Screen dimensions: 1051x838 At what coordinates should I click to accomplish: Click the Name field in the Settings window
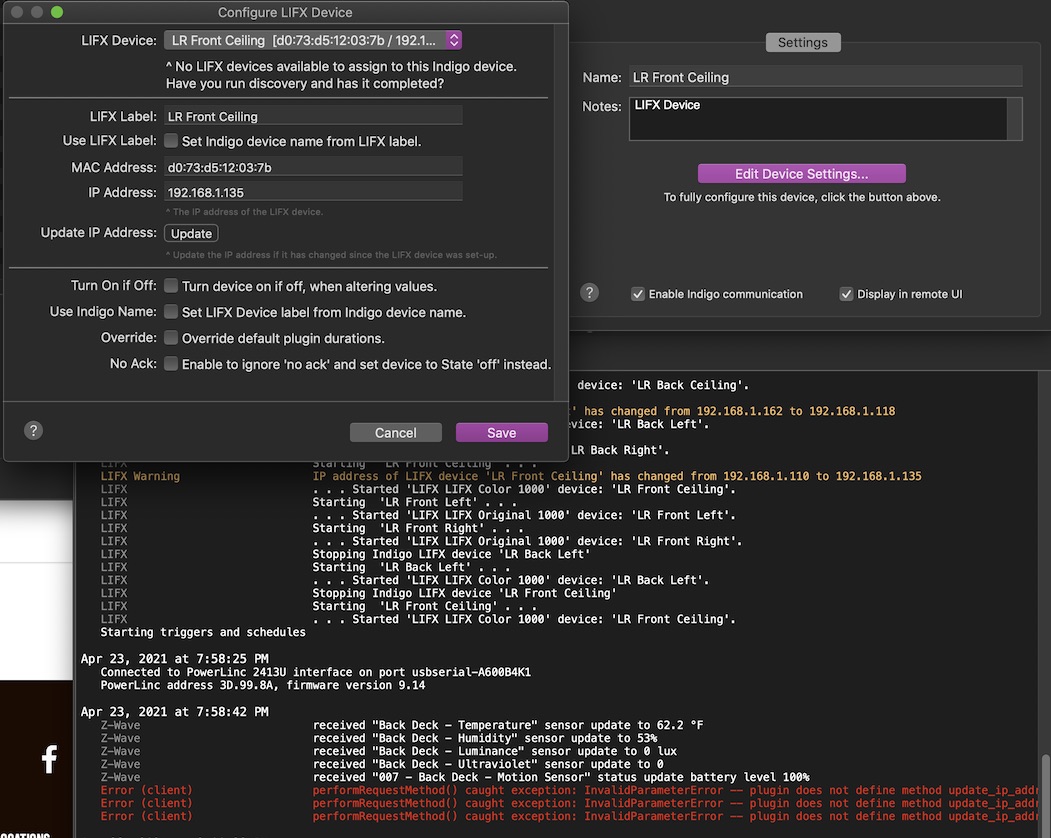[826, 77]
